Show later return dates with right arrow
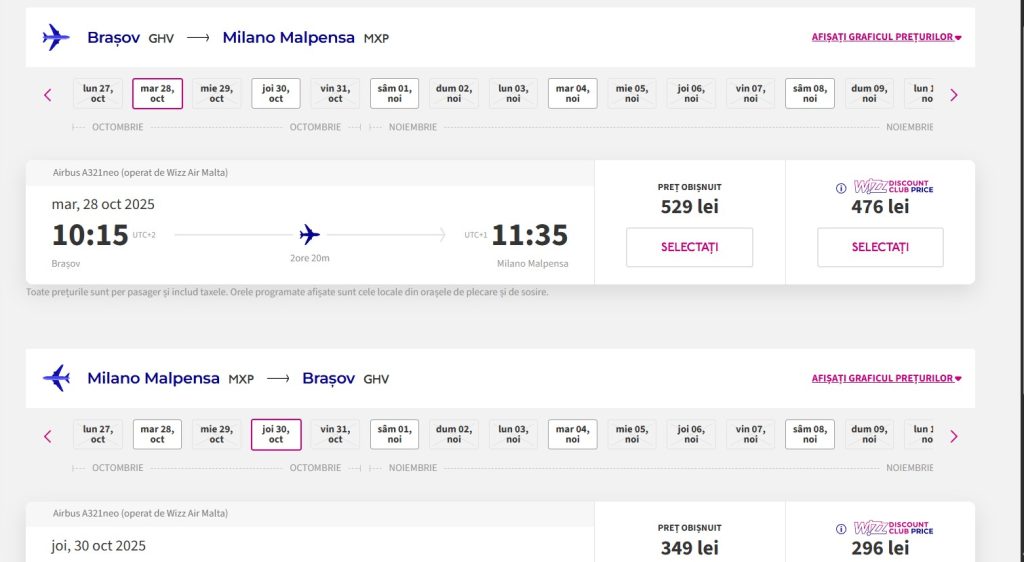1024x562 pixels. (953, 436)
